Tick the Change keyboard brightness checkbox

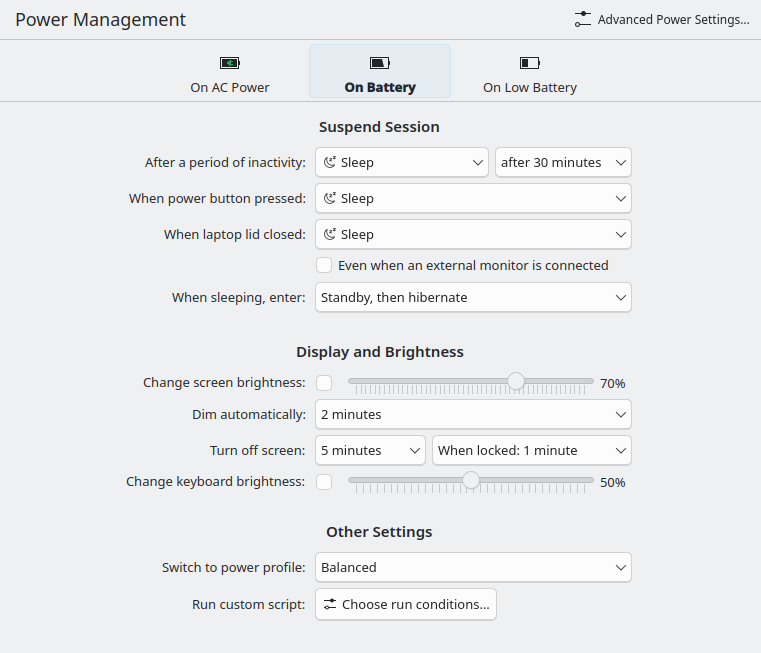pyautogui.click(x=324, y=482)
